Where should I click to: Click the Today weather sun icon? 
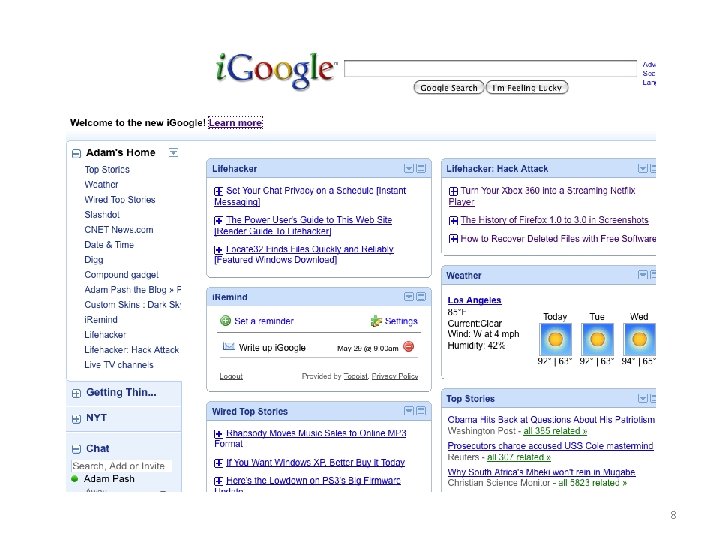click(x=556, y=339)
